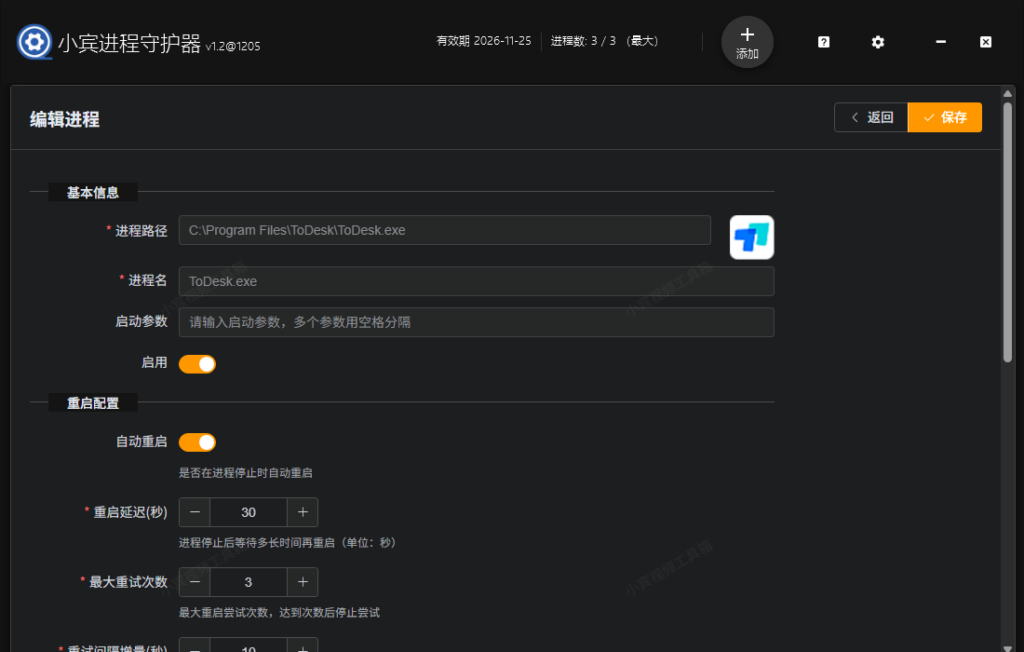The width and height of the screenshot is (1024, 652).
Task: Open the settings gear icon
Action: [x=877, y=42]
